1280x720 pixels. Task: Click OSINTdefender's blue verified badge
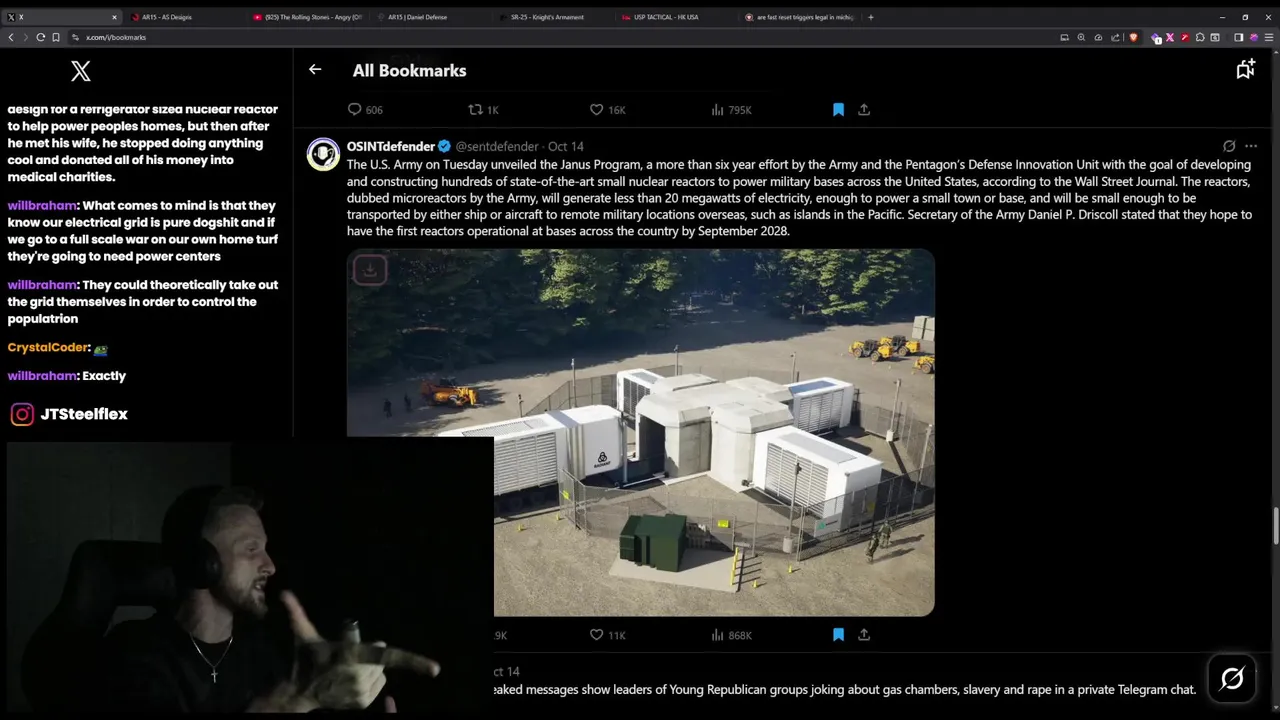444,146
